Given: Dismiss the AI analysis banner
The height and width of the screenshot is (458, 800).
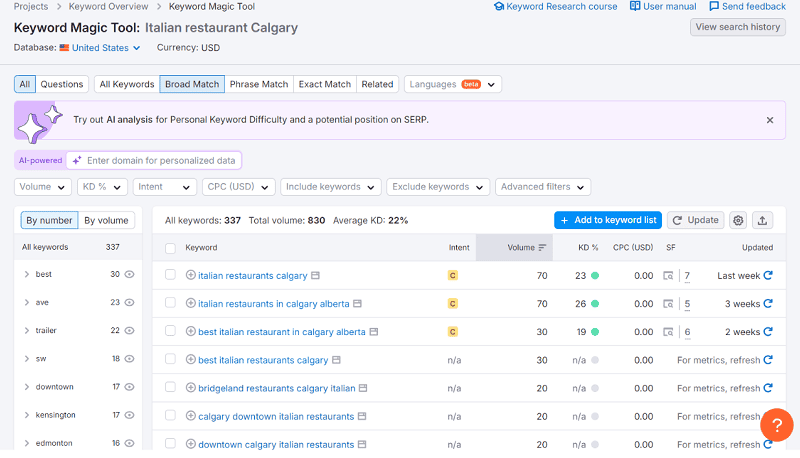Looking at the screenshot, I should point(770,120).
